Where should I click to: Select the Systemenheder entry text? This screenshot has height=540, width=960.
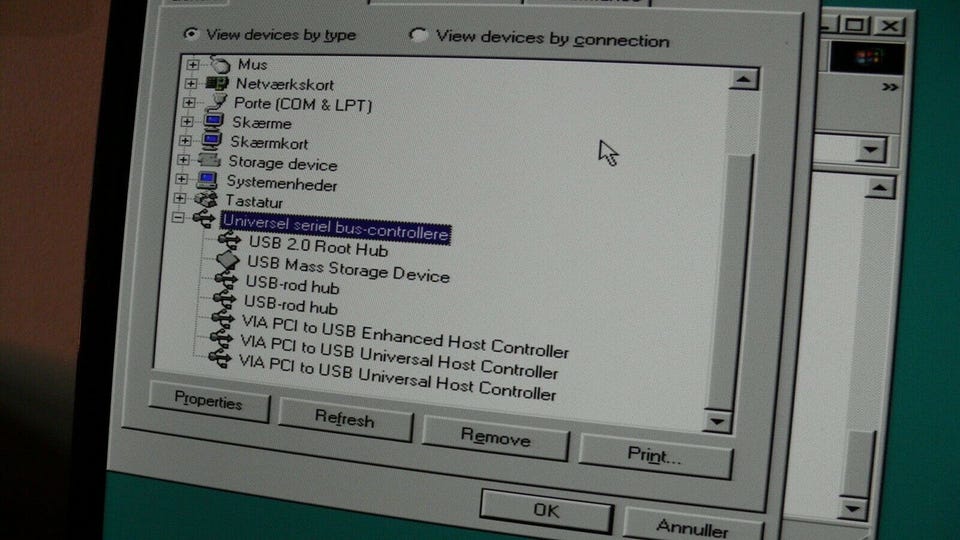click(282, 183)
